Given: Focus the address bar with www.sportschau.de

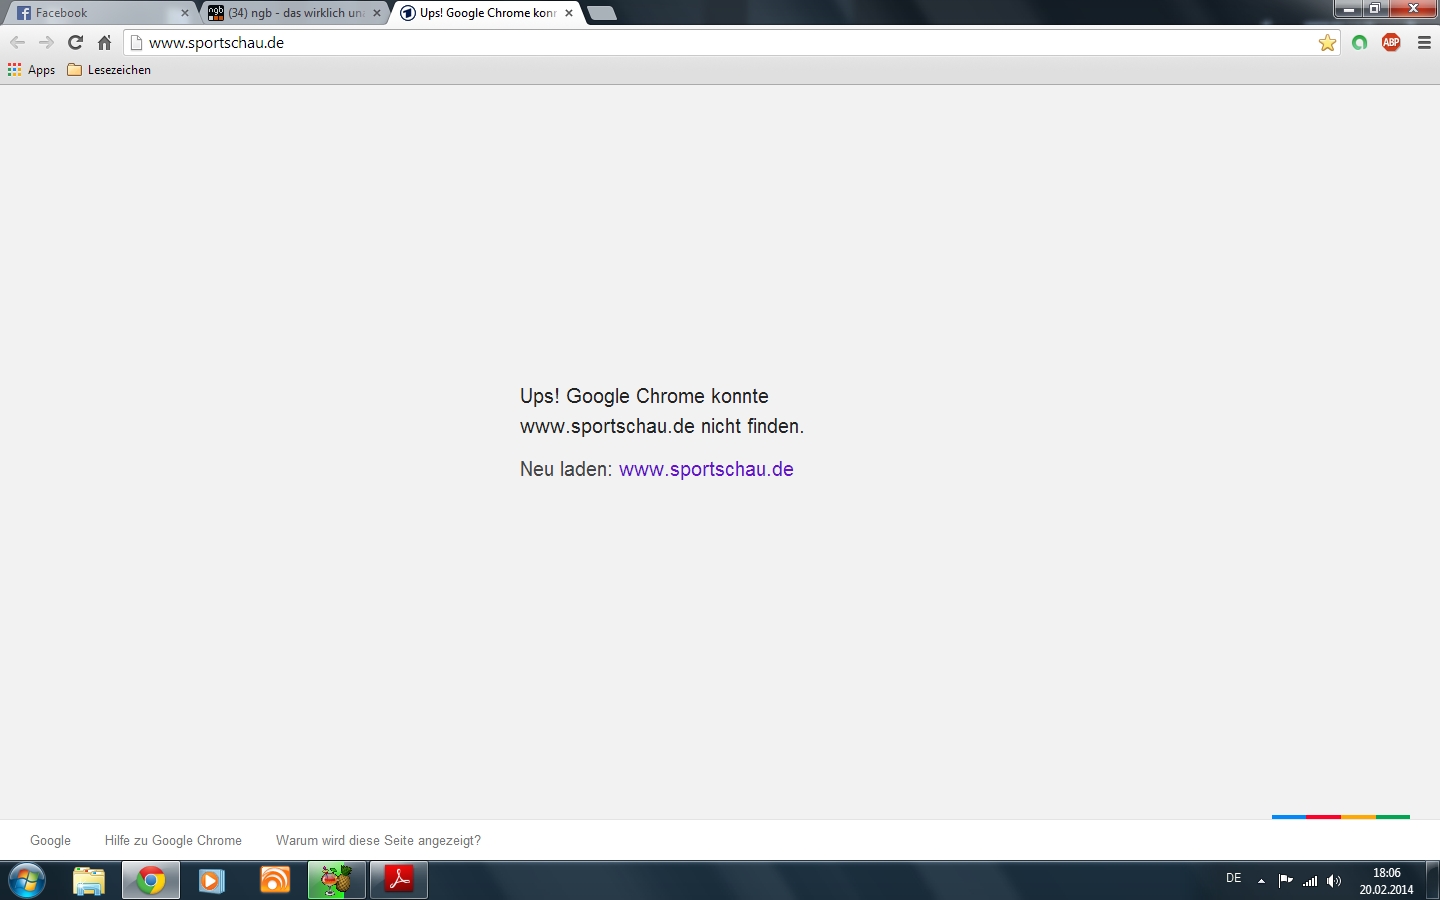Looking at the screenshot, I should (x=700, y=42).
